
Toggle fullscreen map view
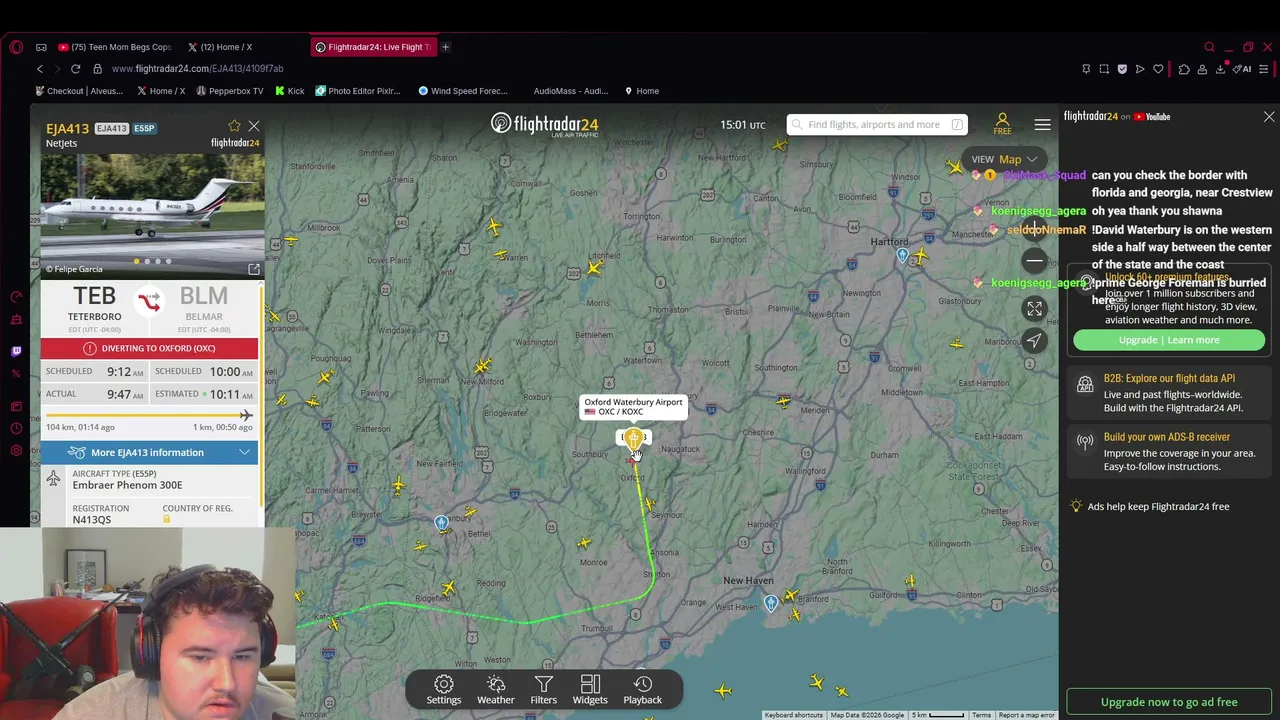click(1035, 309)
